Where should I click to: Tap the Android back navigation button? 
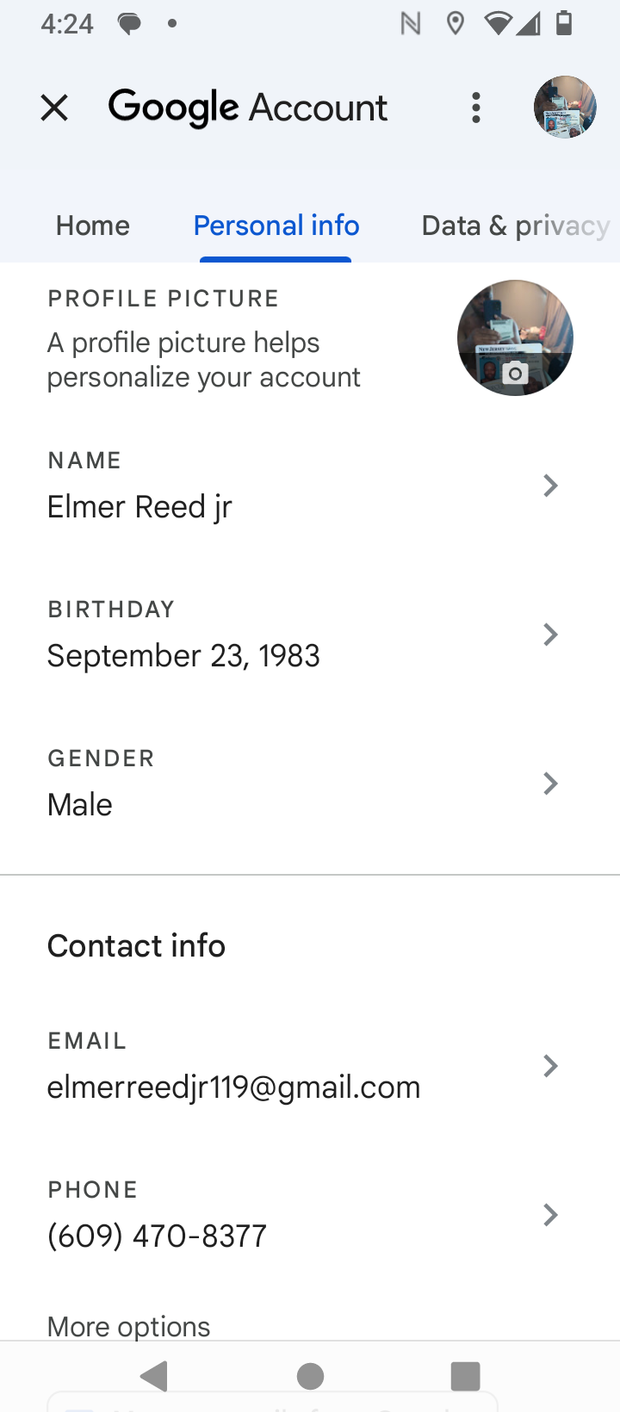point(154,1376)
